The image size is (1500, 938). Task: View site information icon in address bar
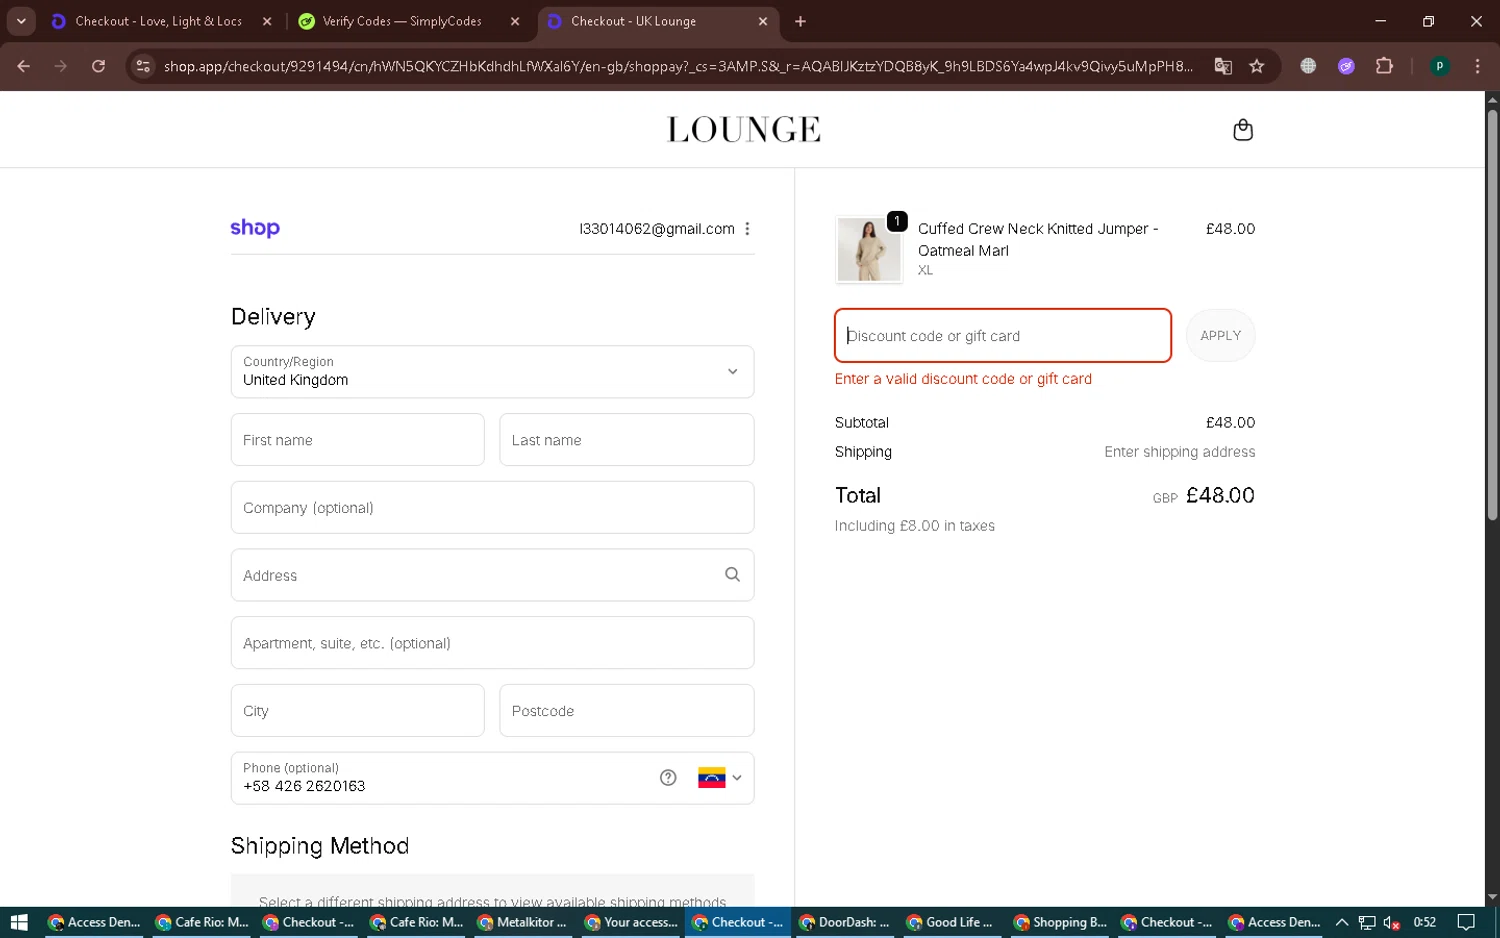click(x=143, y=66)
